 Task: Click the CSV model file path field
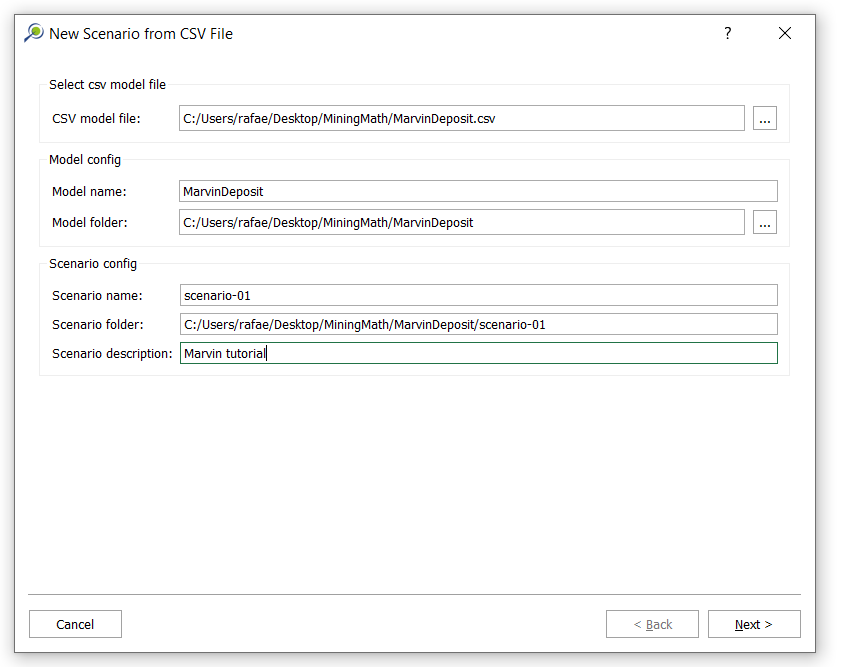462,119
